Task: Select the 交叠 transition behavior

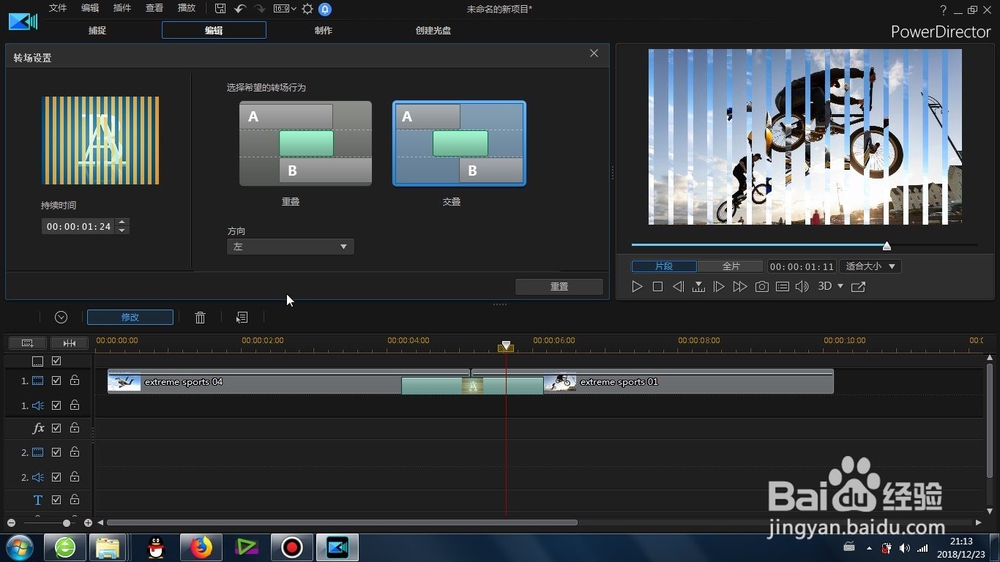Action: 459,144
